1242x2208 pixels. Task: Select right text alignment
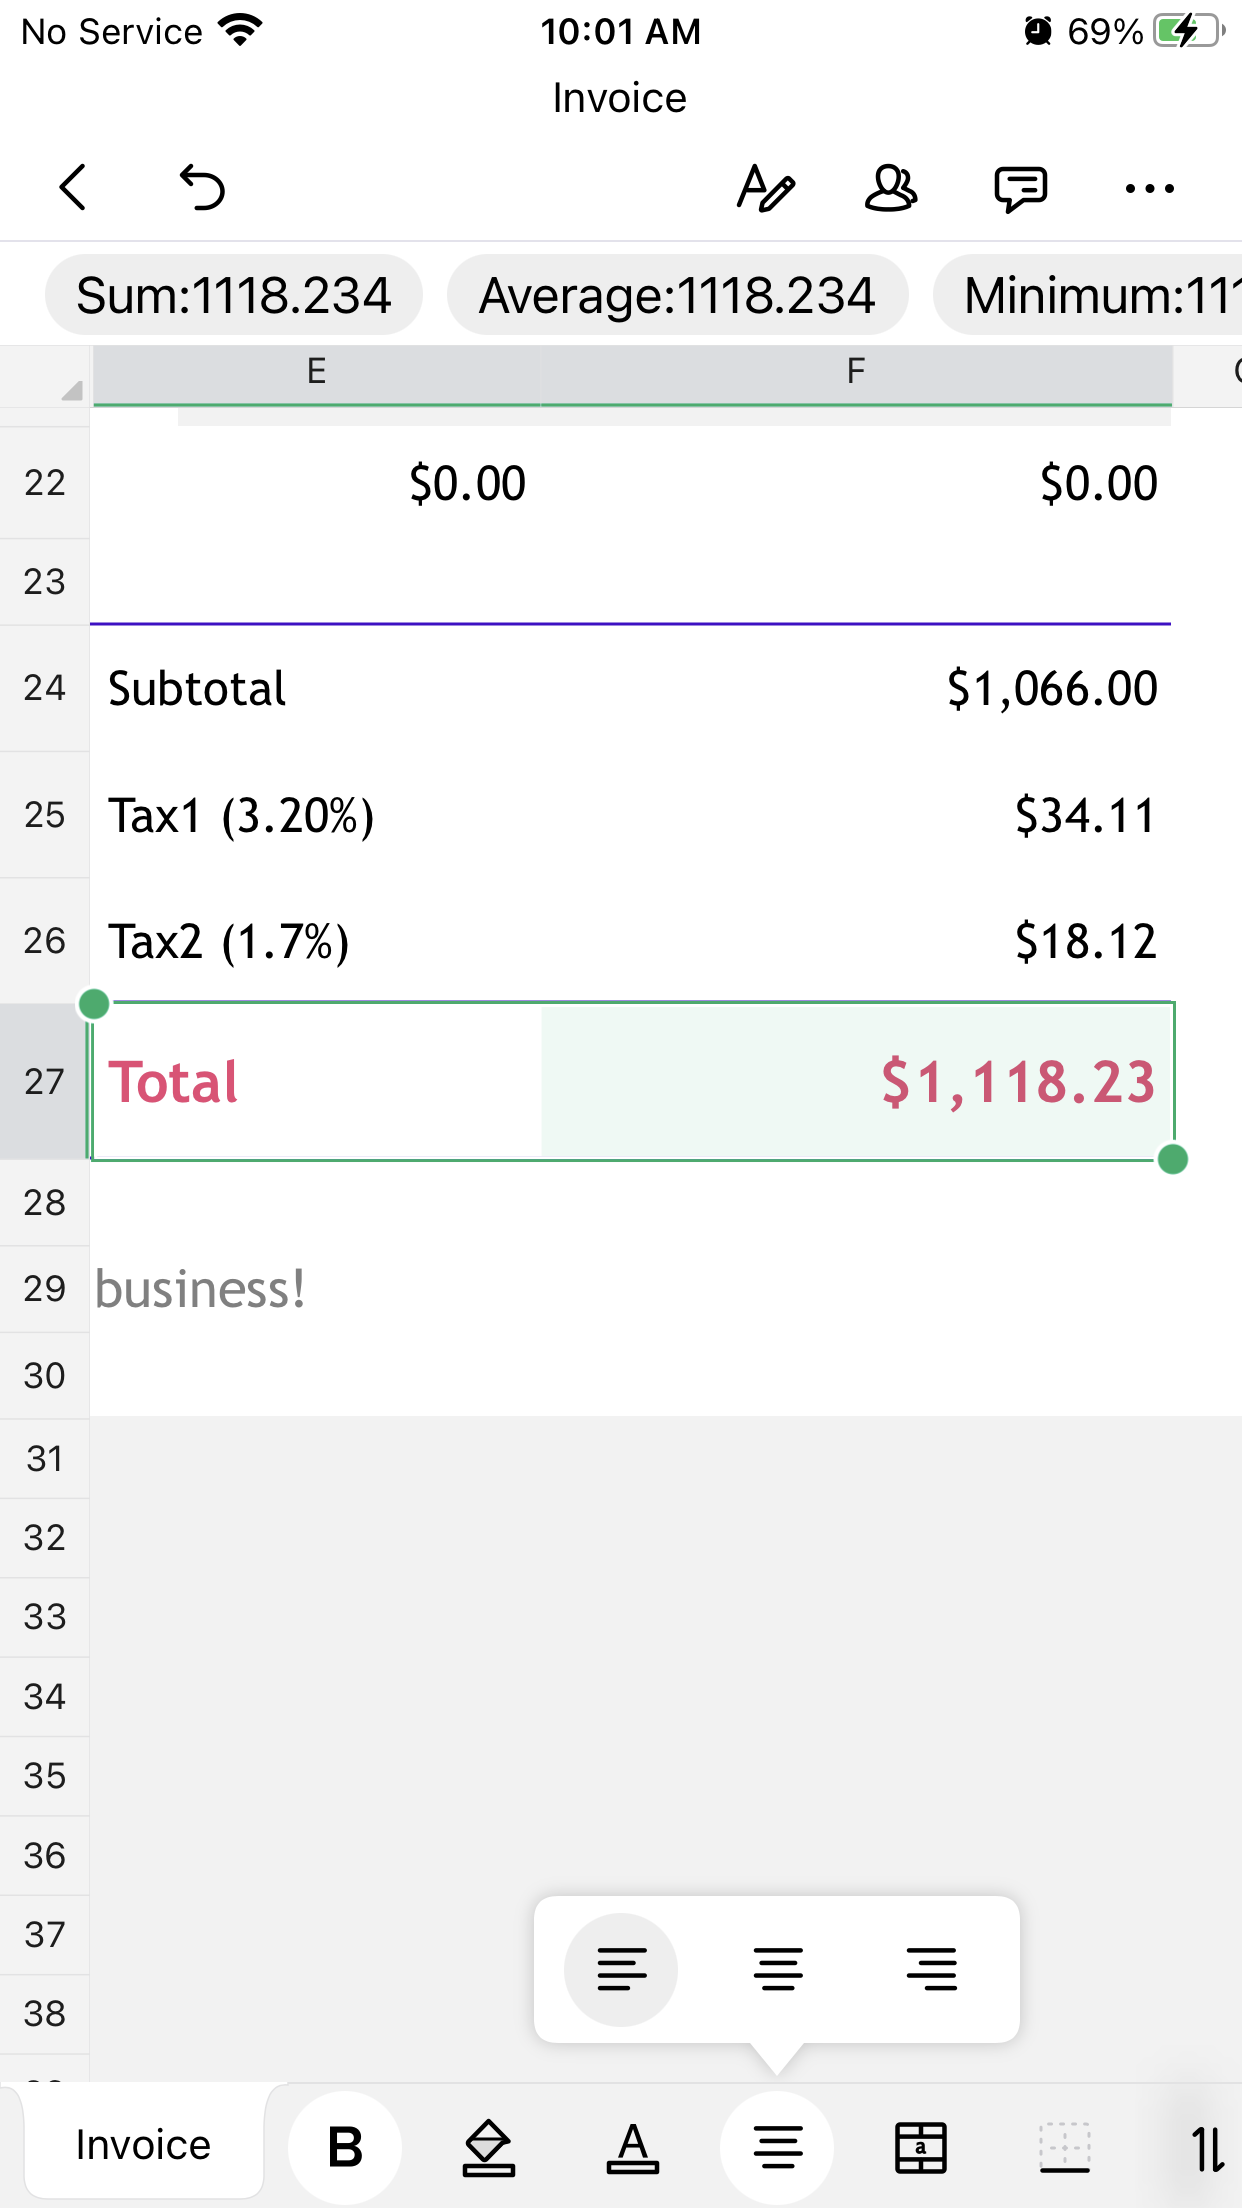click(932, 1969)
